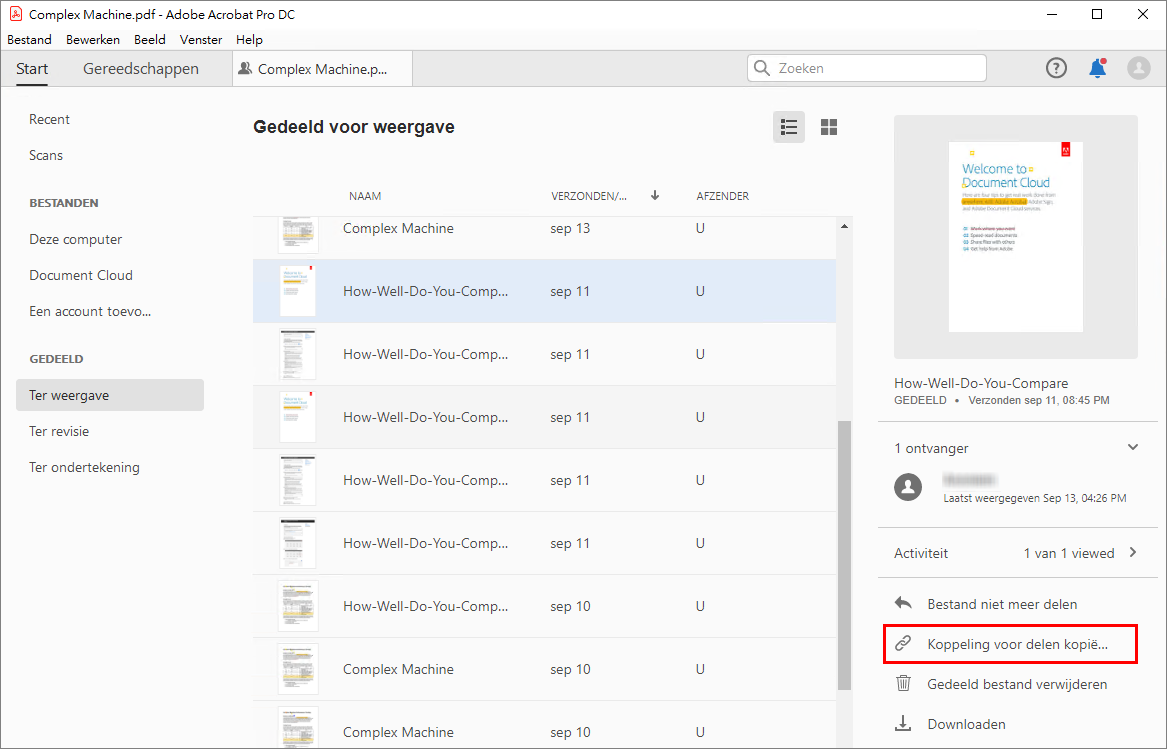Image resolution: width=1167 pixels, height=749 pixels.
Task: Click the unshare arrow icon
Action: 903,603
